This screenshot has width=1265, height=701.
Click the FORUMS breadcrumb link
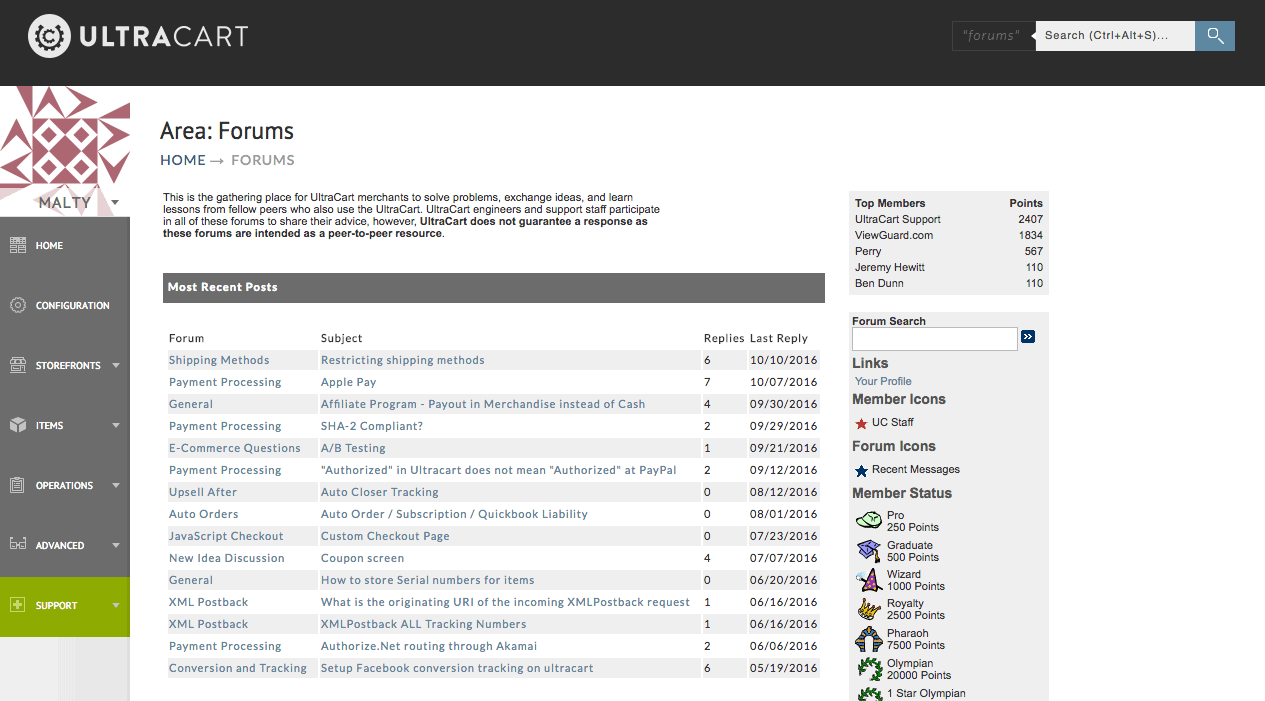pyautogui.click(x=263, y=160)
